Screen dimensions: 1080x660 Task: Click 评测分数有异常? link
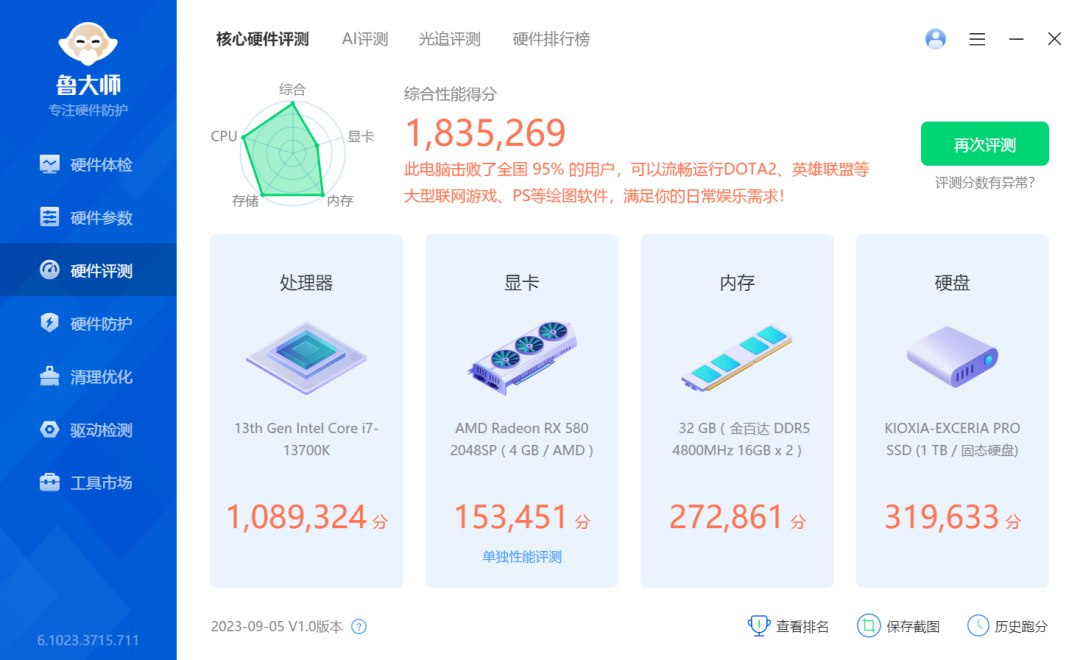coord(984,183)
